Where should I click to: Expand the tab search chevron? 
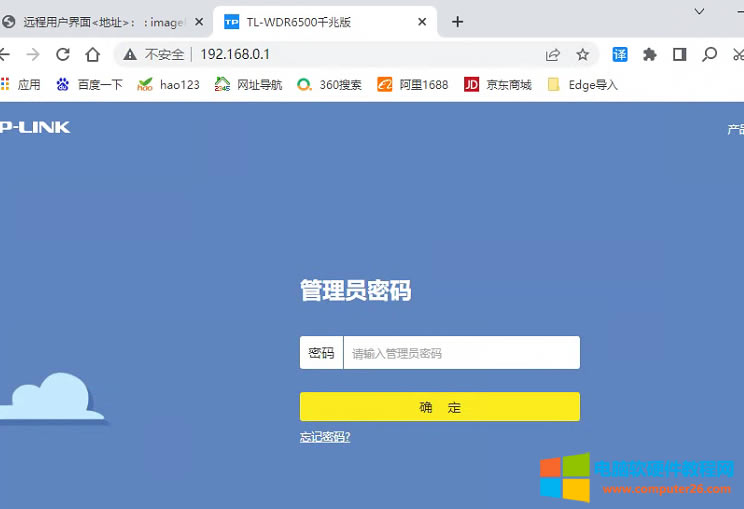pyautogui.click(x=700, y=10)
